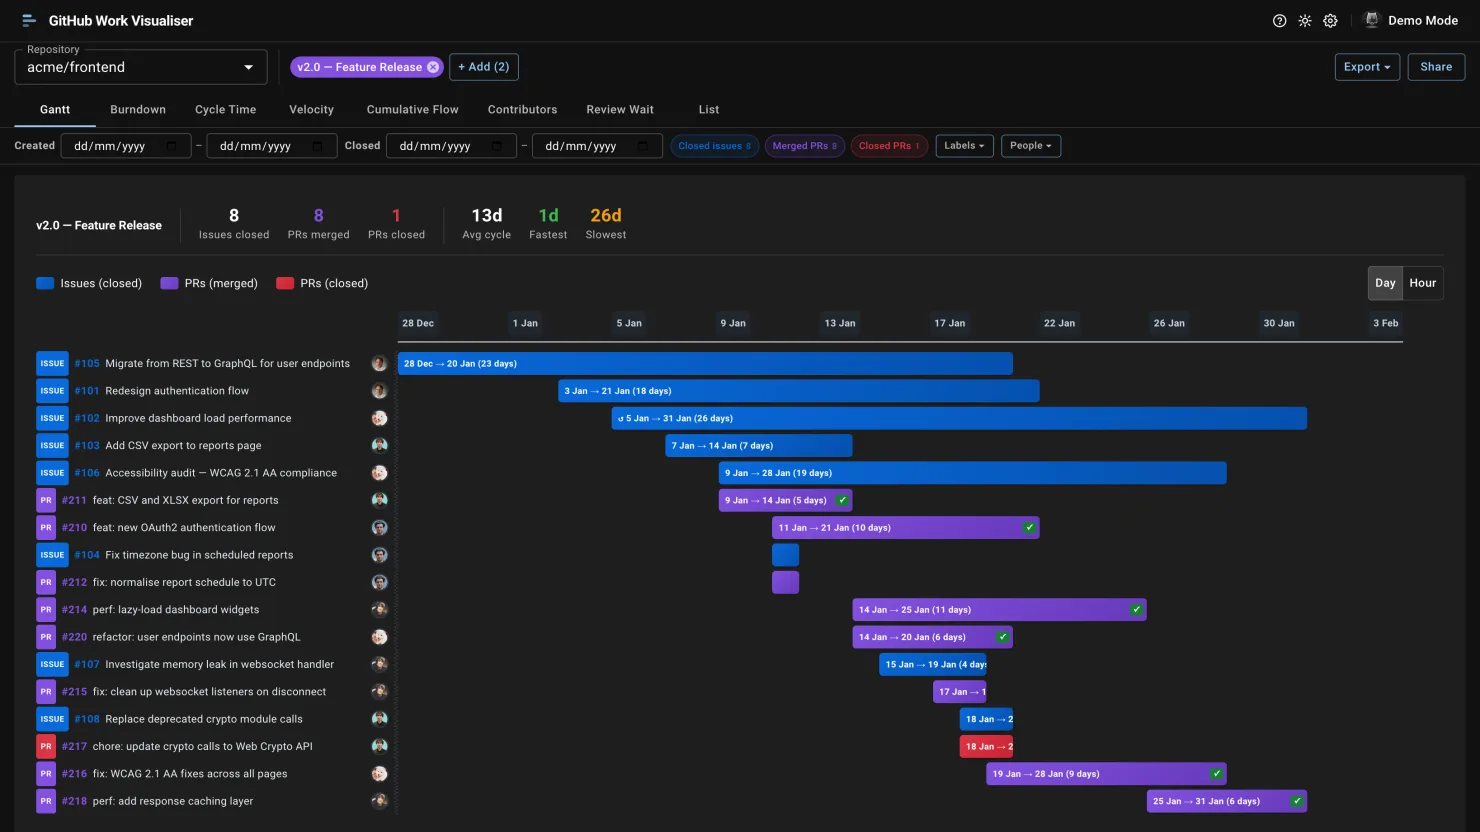Open the Labels dropdown
1480x832 pixels.
pos(963,145)
